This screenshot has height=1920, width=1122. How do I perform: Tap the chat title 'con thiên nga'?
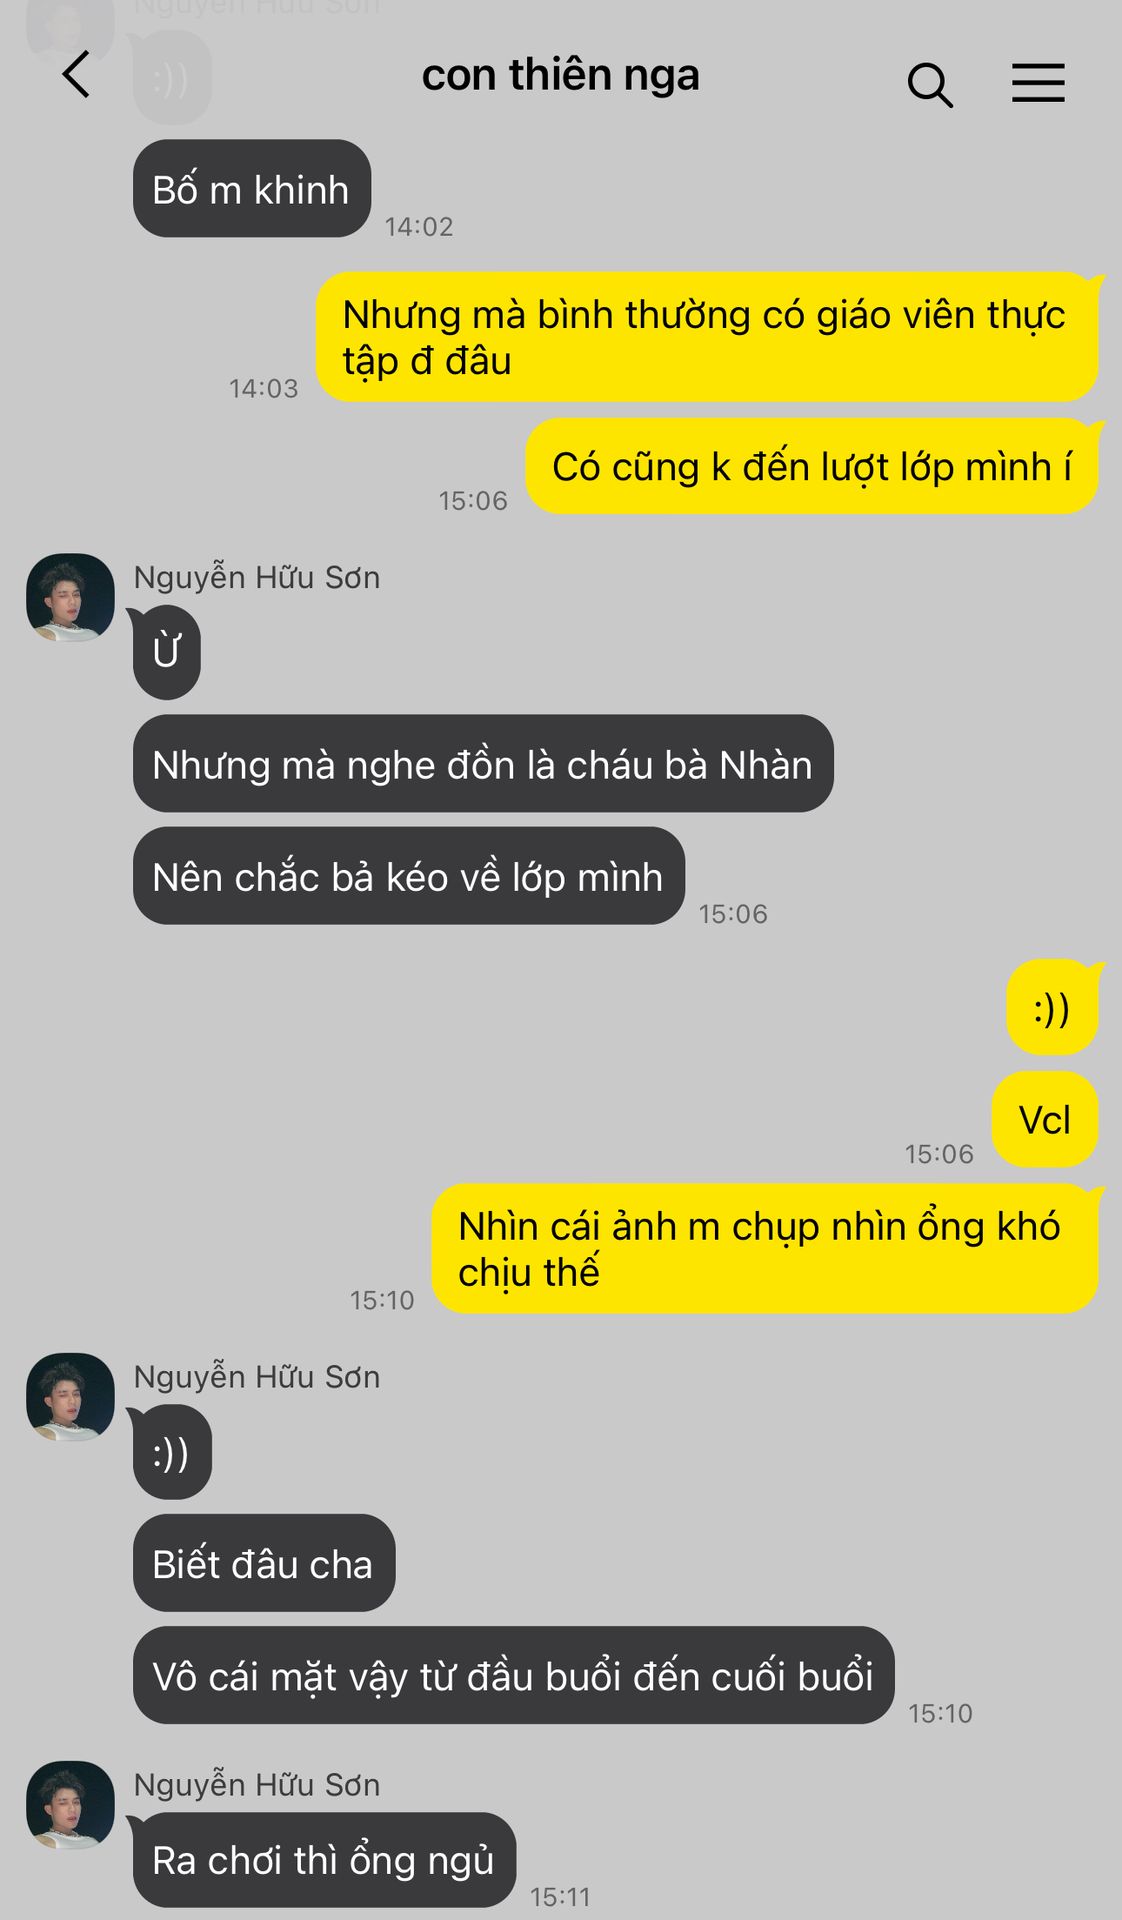(560, 76)
